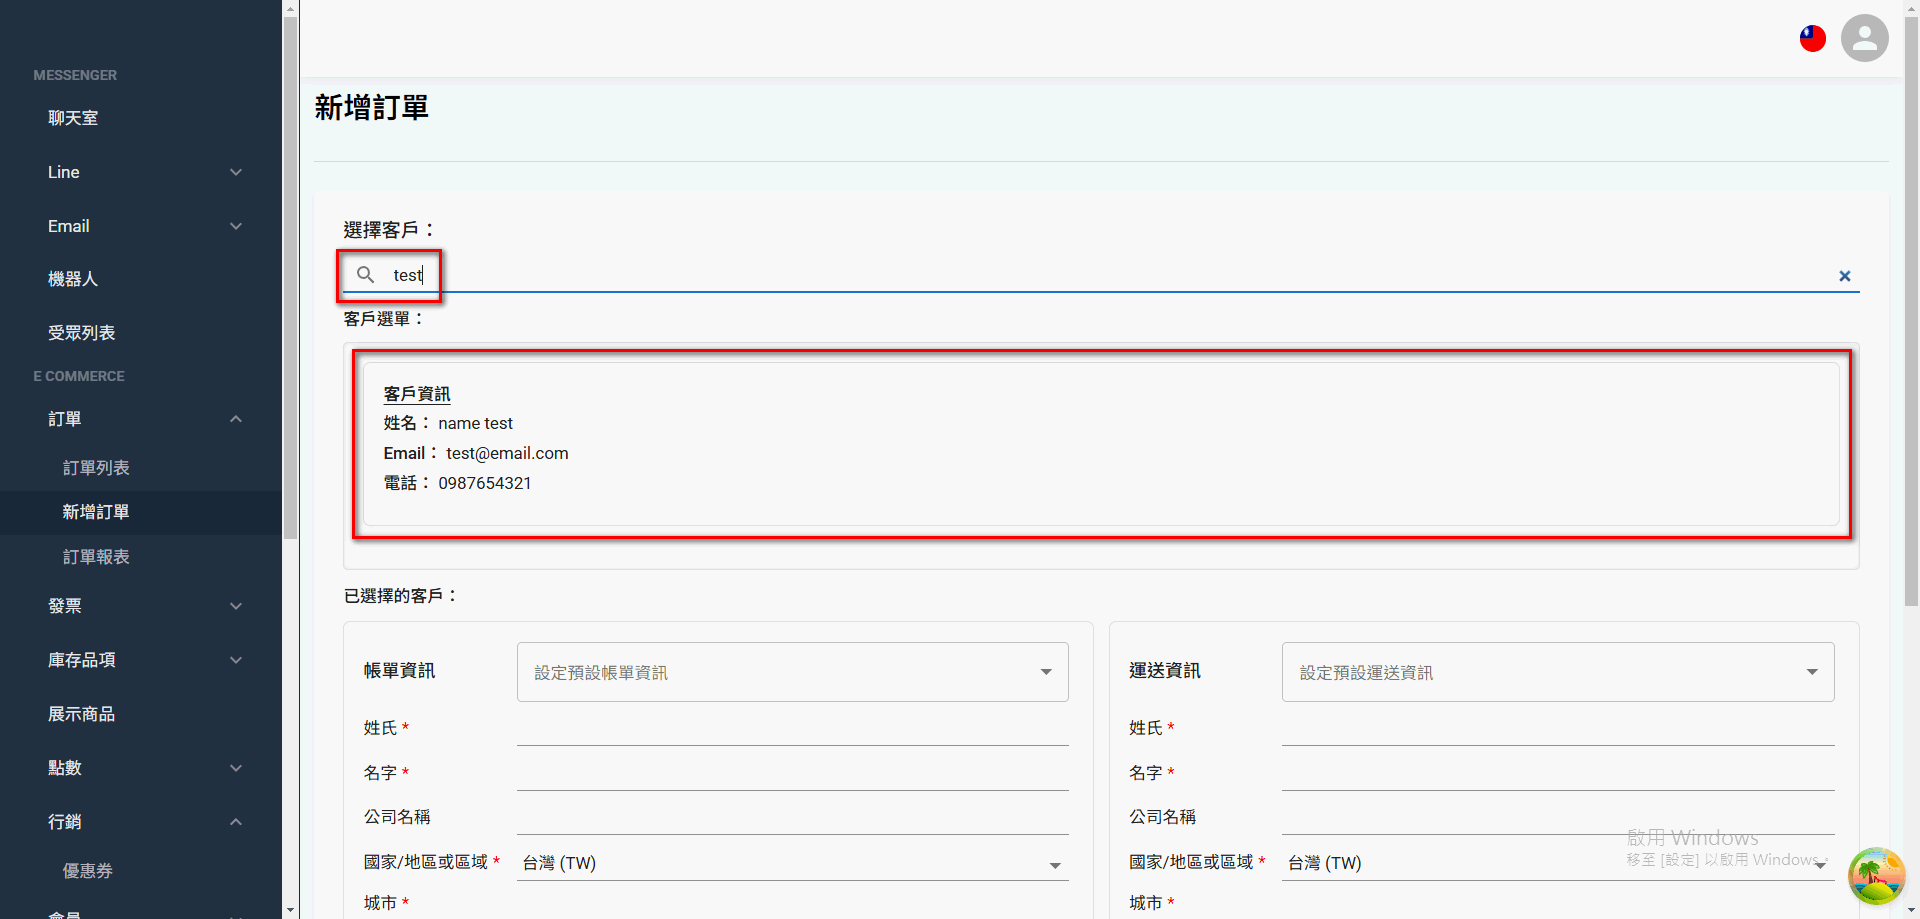Click the tropical island icon in the corner

pyautogui.click(x=1877, y=876)
